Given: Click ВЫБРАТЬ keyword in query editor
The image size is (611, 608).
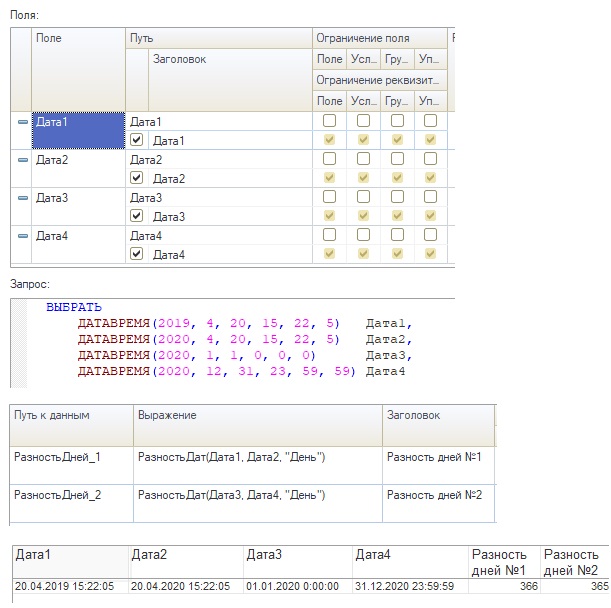Looking at the screenshot, I should [74, 307].
